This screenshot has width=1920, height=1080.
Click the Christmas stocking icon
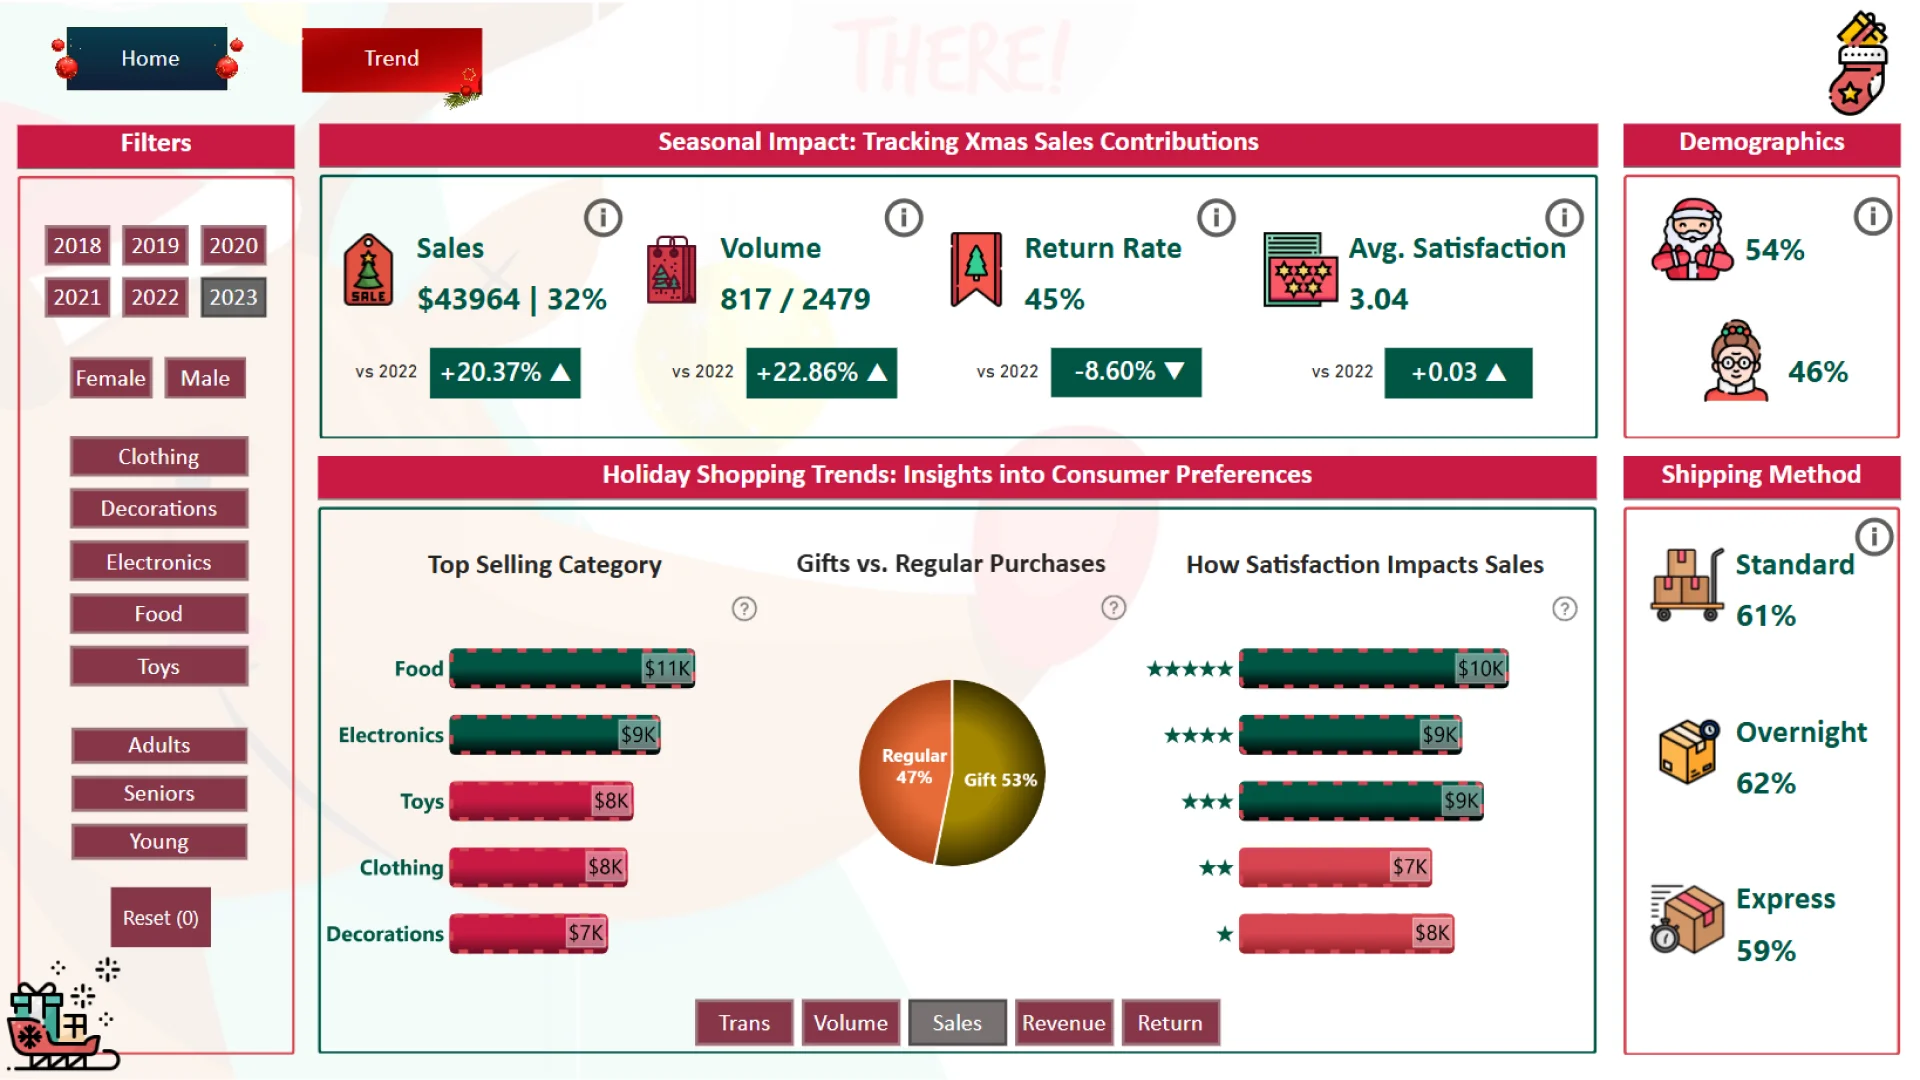(x=1858, y=64)
